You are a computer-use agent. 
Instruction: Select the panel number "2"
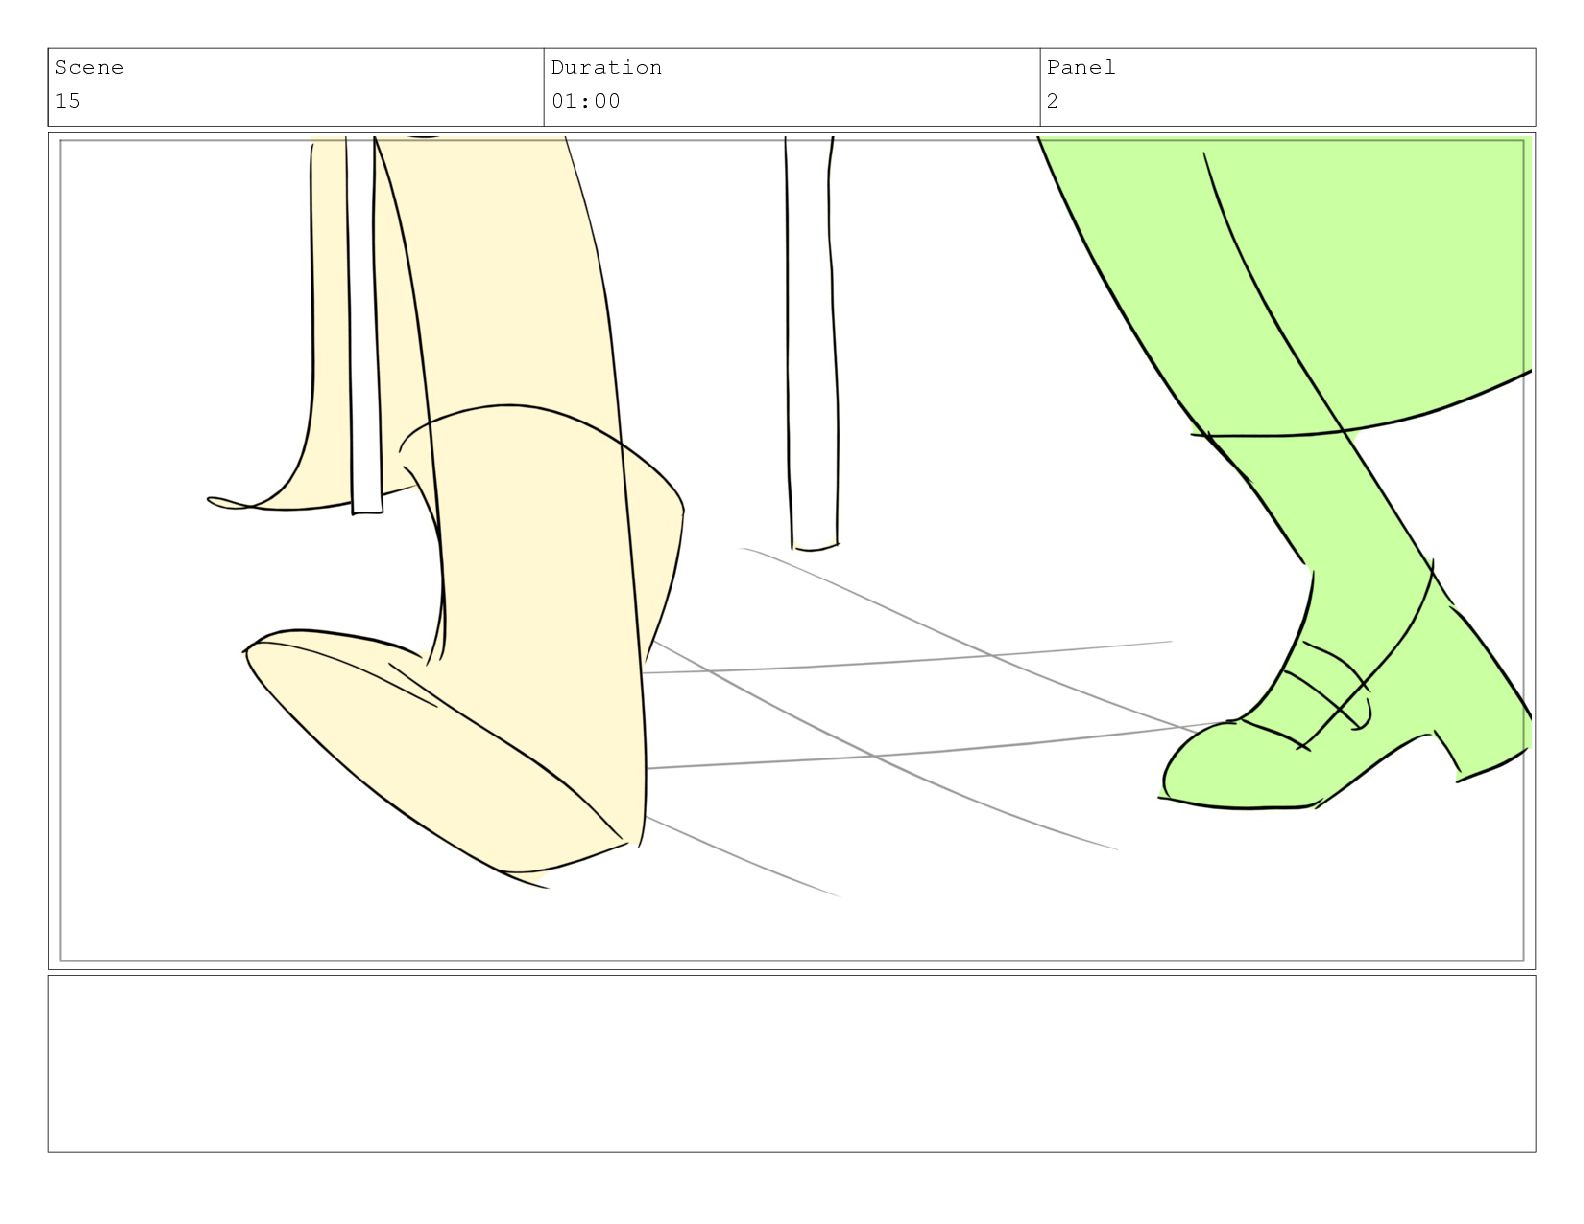coord(1053,101)
